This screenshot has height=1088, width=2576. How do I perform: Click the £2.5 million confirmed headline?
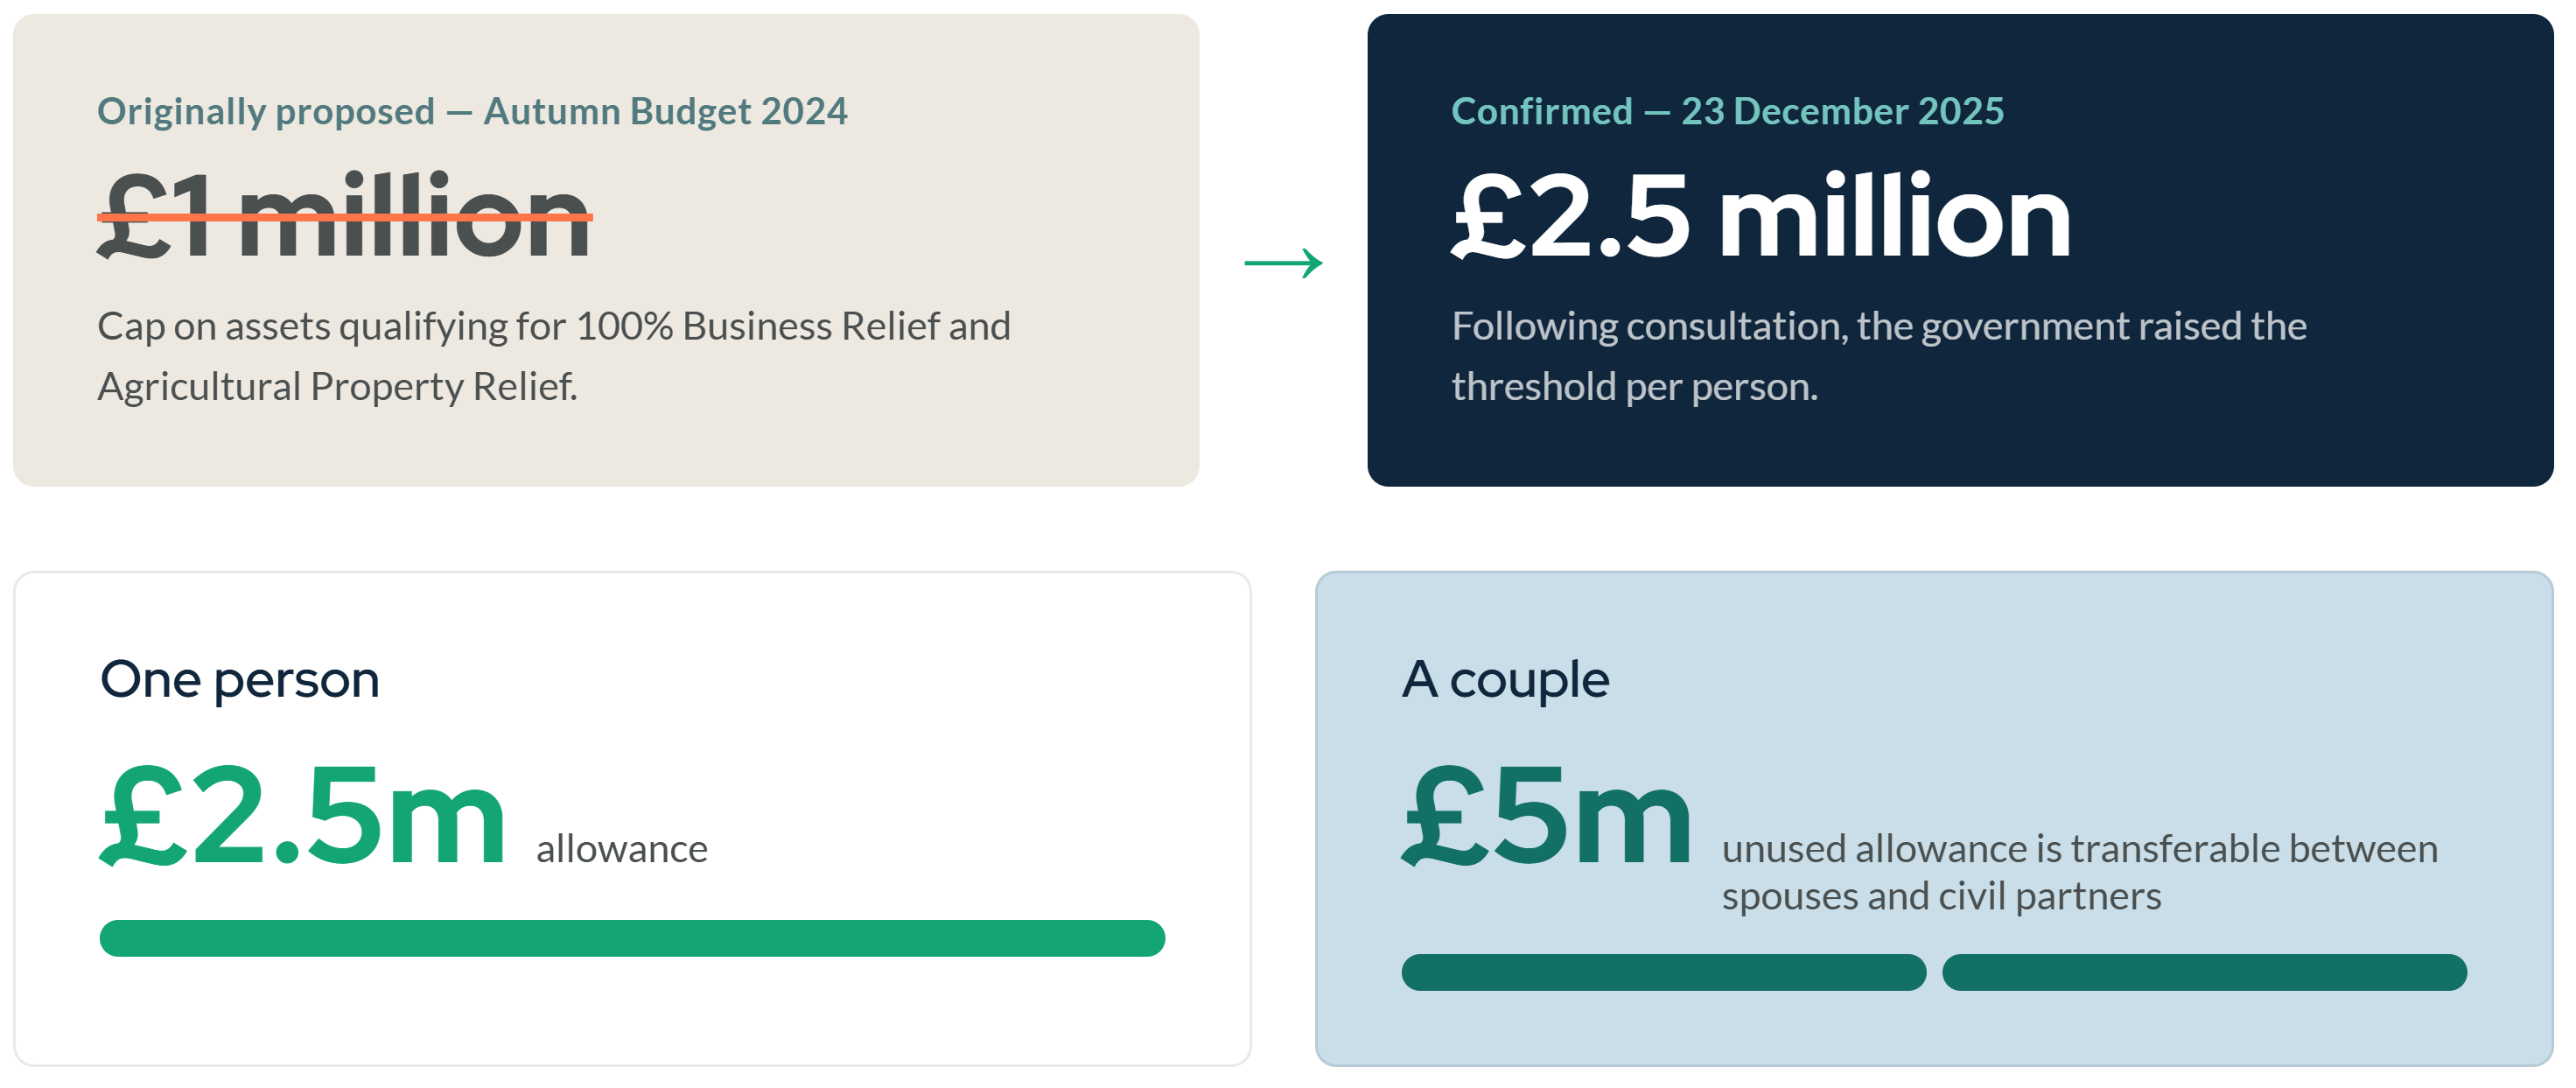pyautogui.click(x=1761, y=216)
